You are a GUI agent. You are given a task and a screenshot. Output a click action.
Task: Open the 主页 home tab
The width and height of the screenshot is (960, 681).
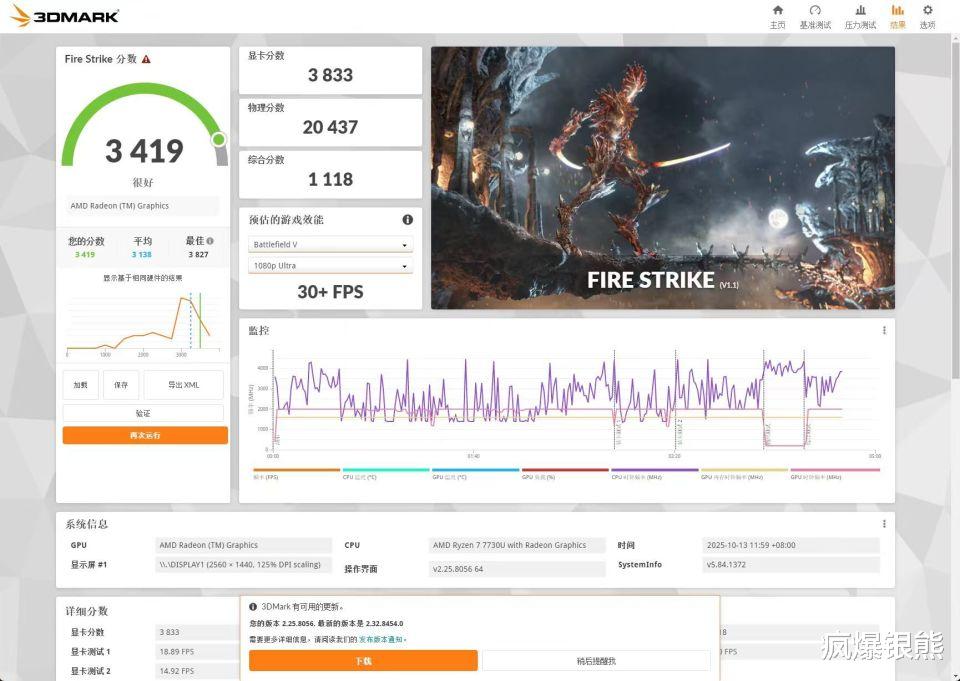(x=778, y=17)
